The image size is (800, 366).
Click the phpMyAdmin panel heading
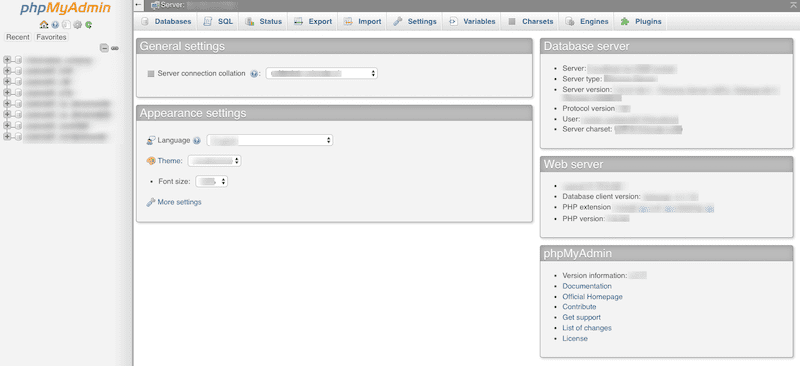(x=578, y=254)
